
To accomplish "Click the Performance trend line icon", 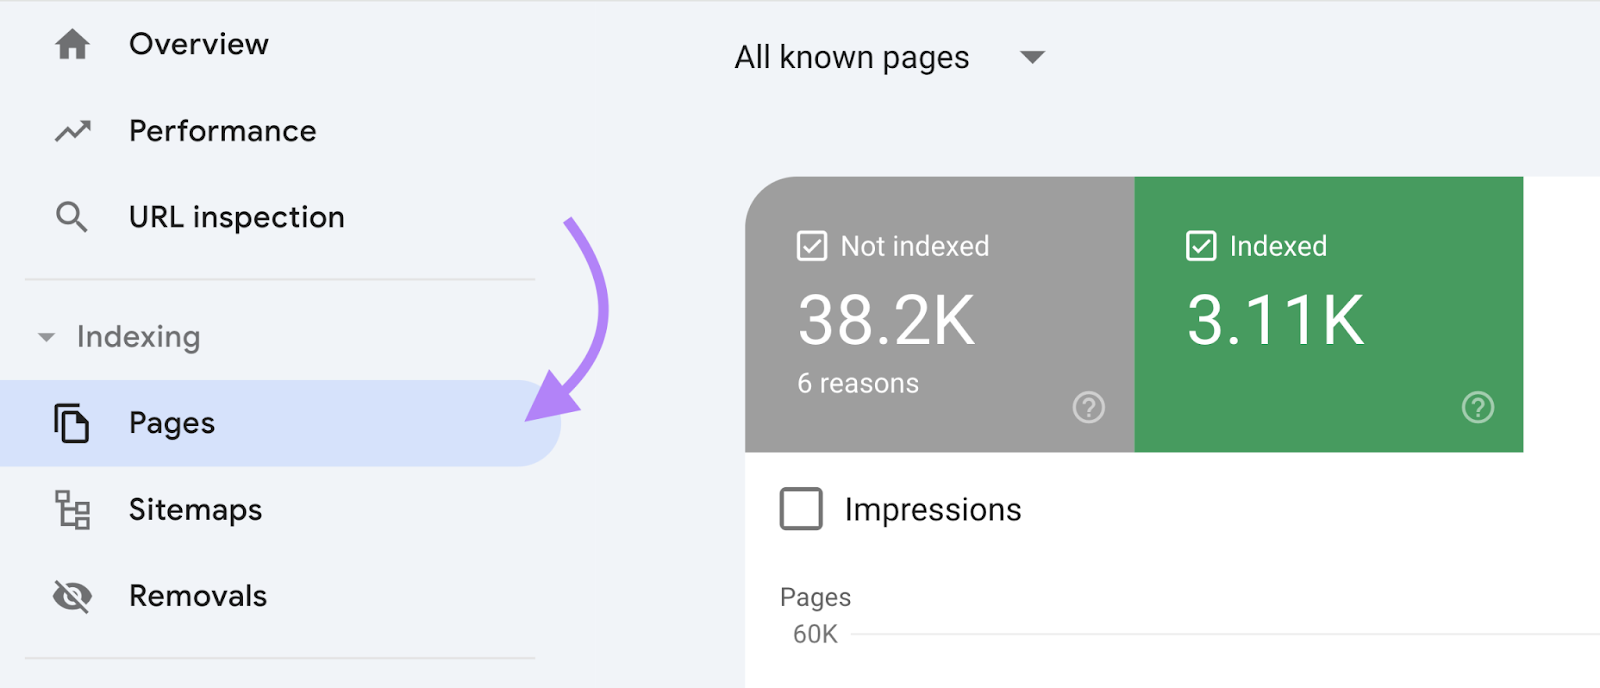I will pyautogui.click(x=72, y=131).
